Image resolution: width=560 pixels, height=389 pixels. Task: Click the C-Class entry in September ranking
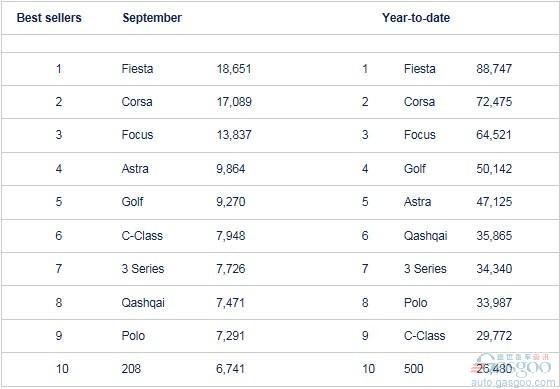[x=142, y=235]
